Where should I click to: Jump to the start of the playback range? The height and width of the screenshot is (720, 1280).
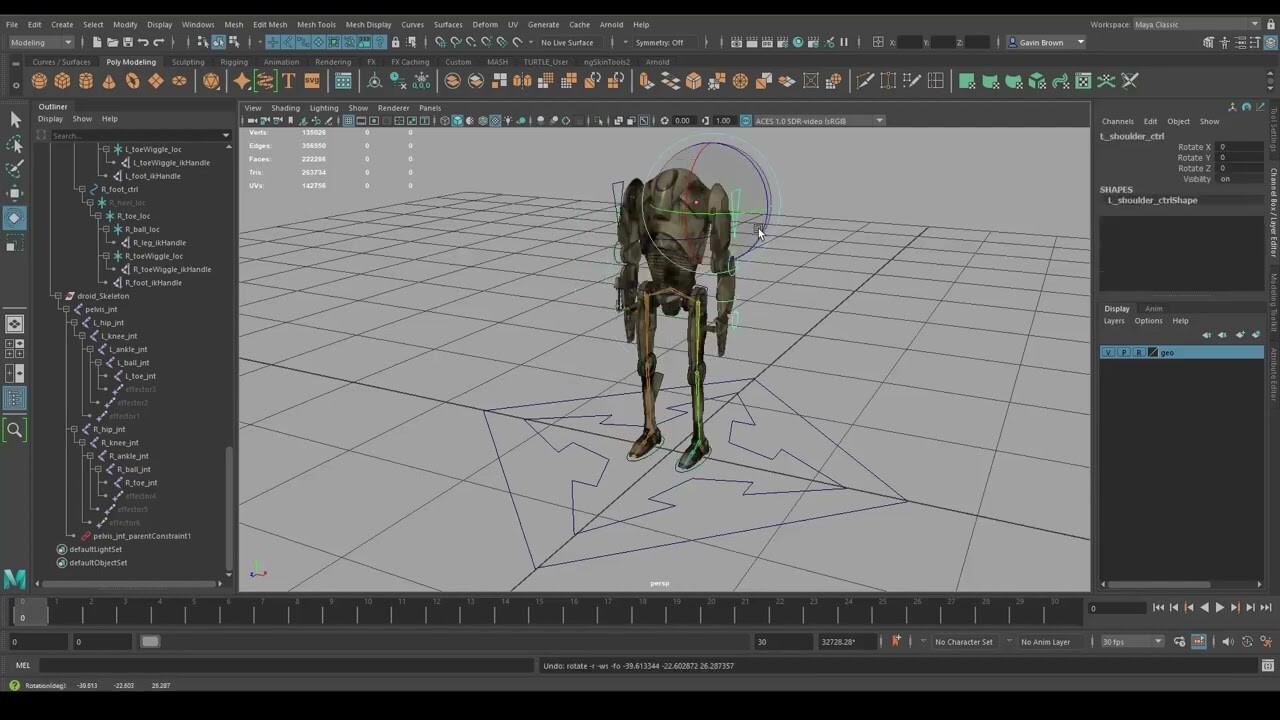coord(1158,607)
